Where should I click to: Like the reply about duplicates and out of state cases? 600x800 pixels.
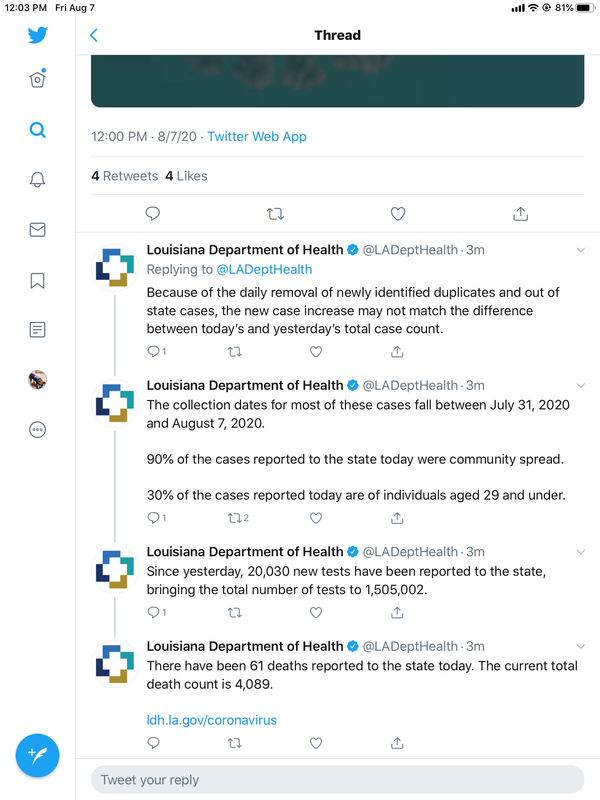coord(316,352)
